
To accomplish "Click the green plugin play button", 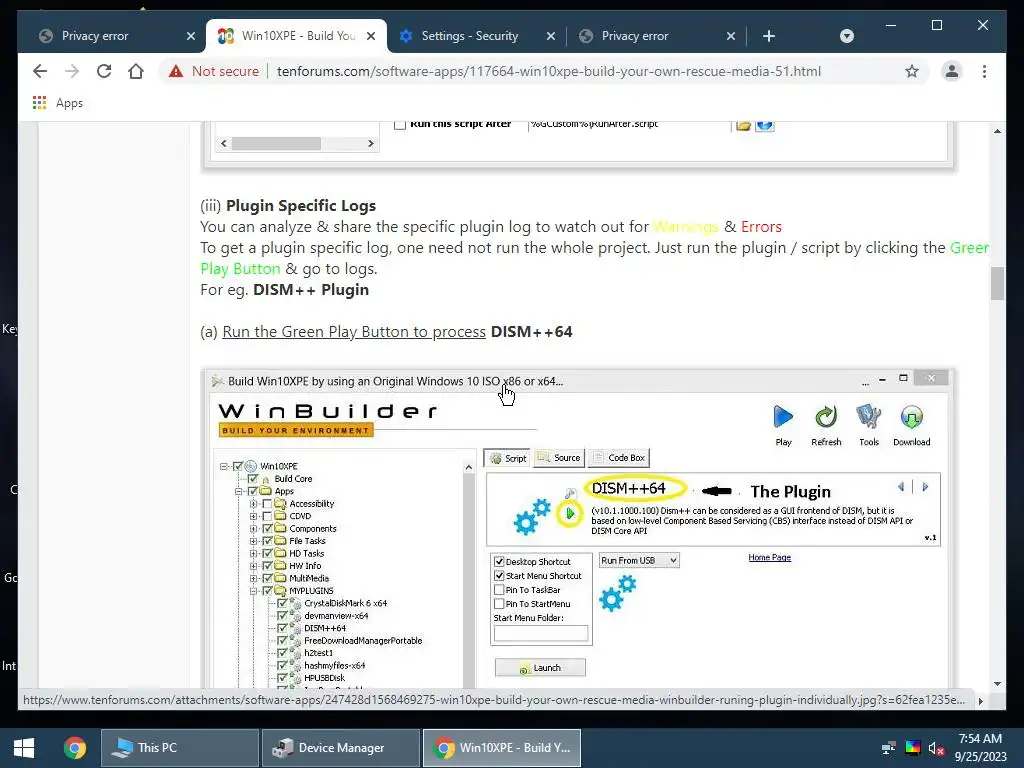I will (x=570, y=513).
